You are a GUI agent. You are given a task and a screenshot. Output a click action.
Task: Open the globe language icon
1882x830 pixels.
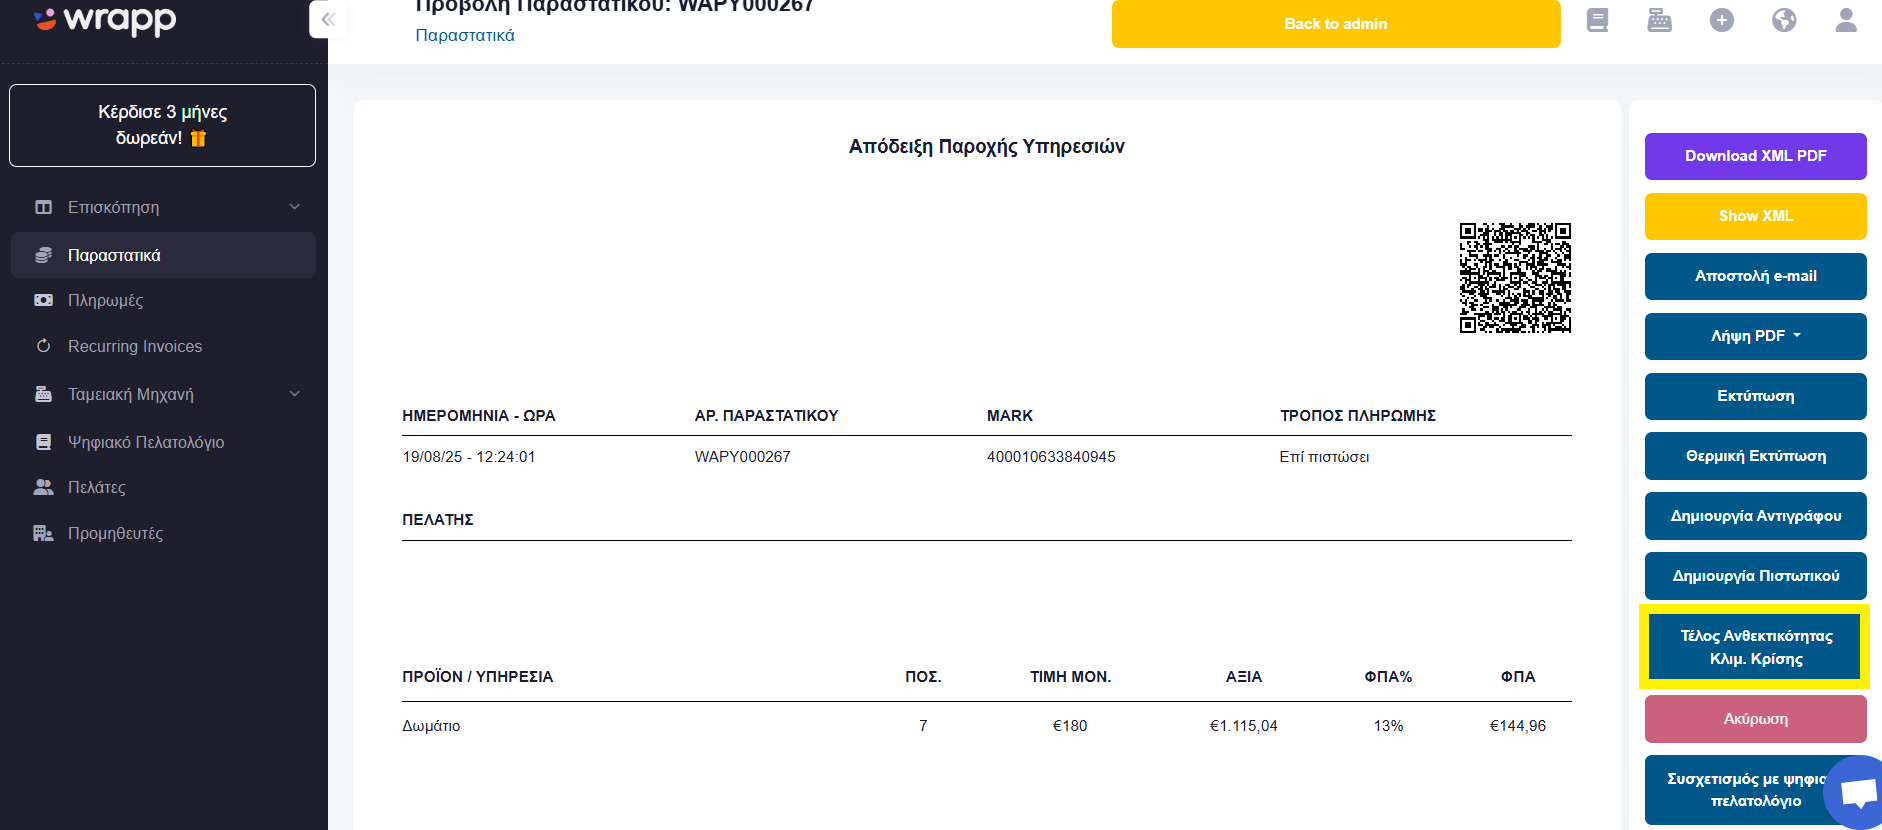click(x=1784, y=20)
